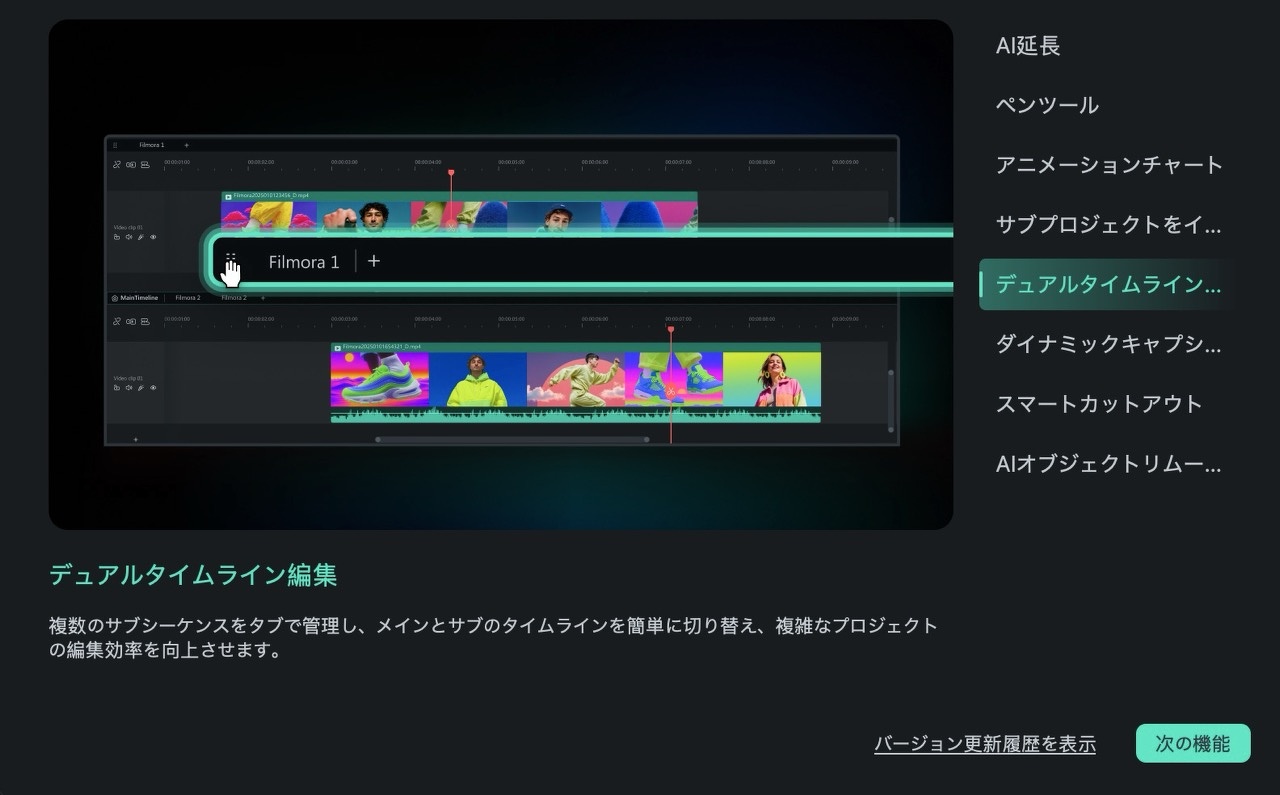Toggle the eye icon on upper video track
This screenshot has width=1280, height=795.
click(153, 237)
